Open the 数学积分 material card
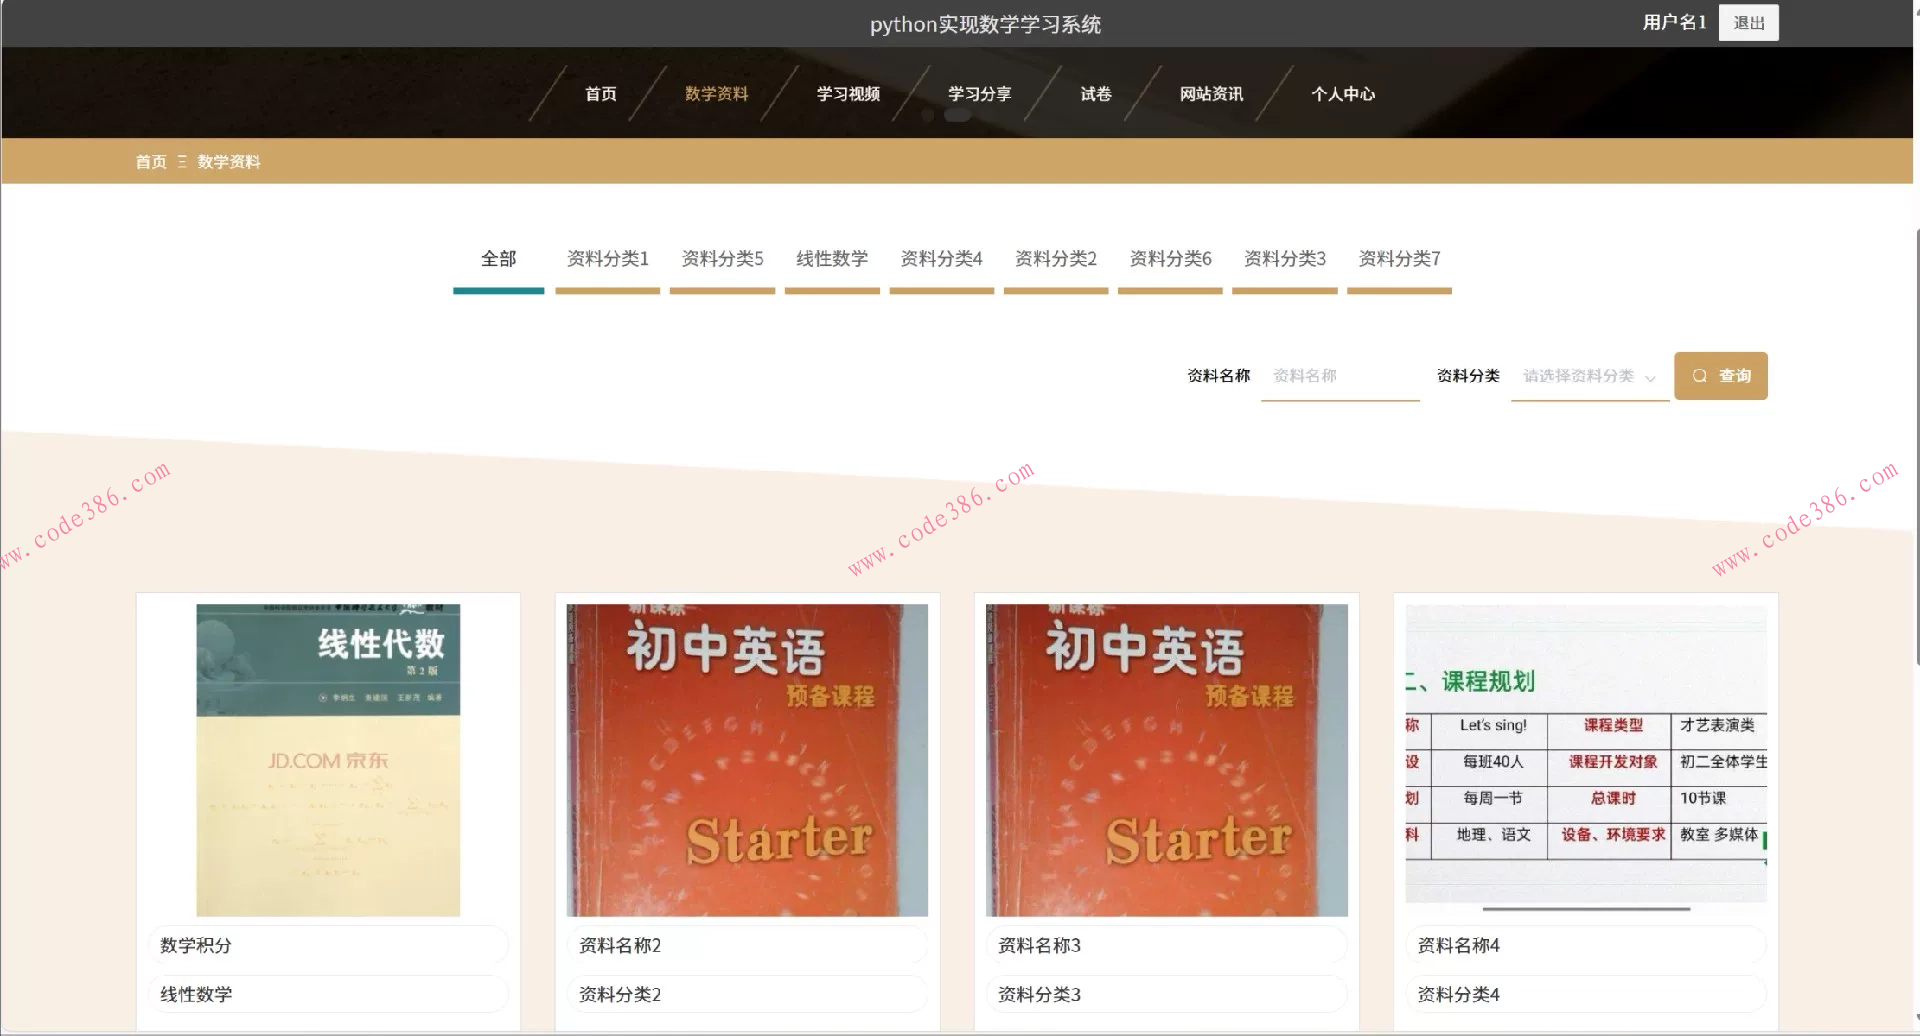The image size is (1920, 1036). coord(328,944)
